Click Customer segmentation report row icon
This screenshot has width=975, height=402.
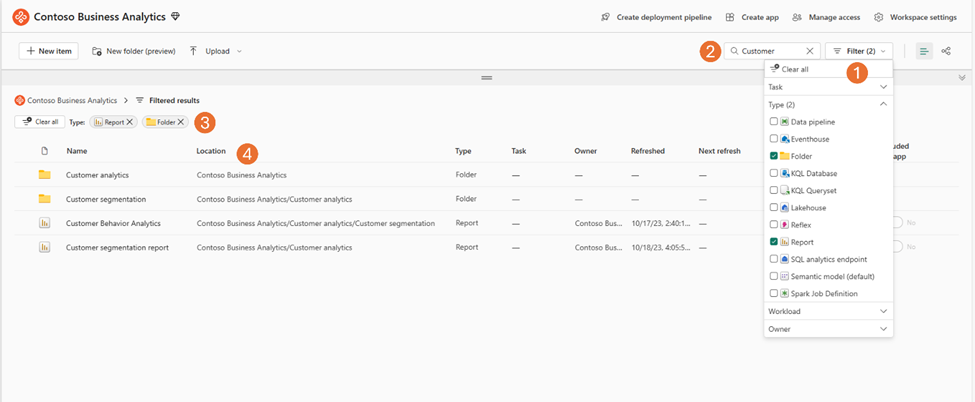click(44, 247)
